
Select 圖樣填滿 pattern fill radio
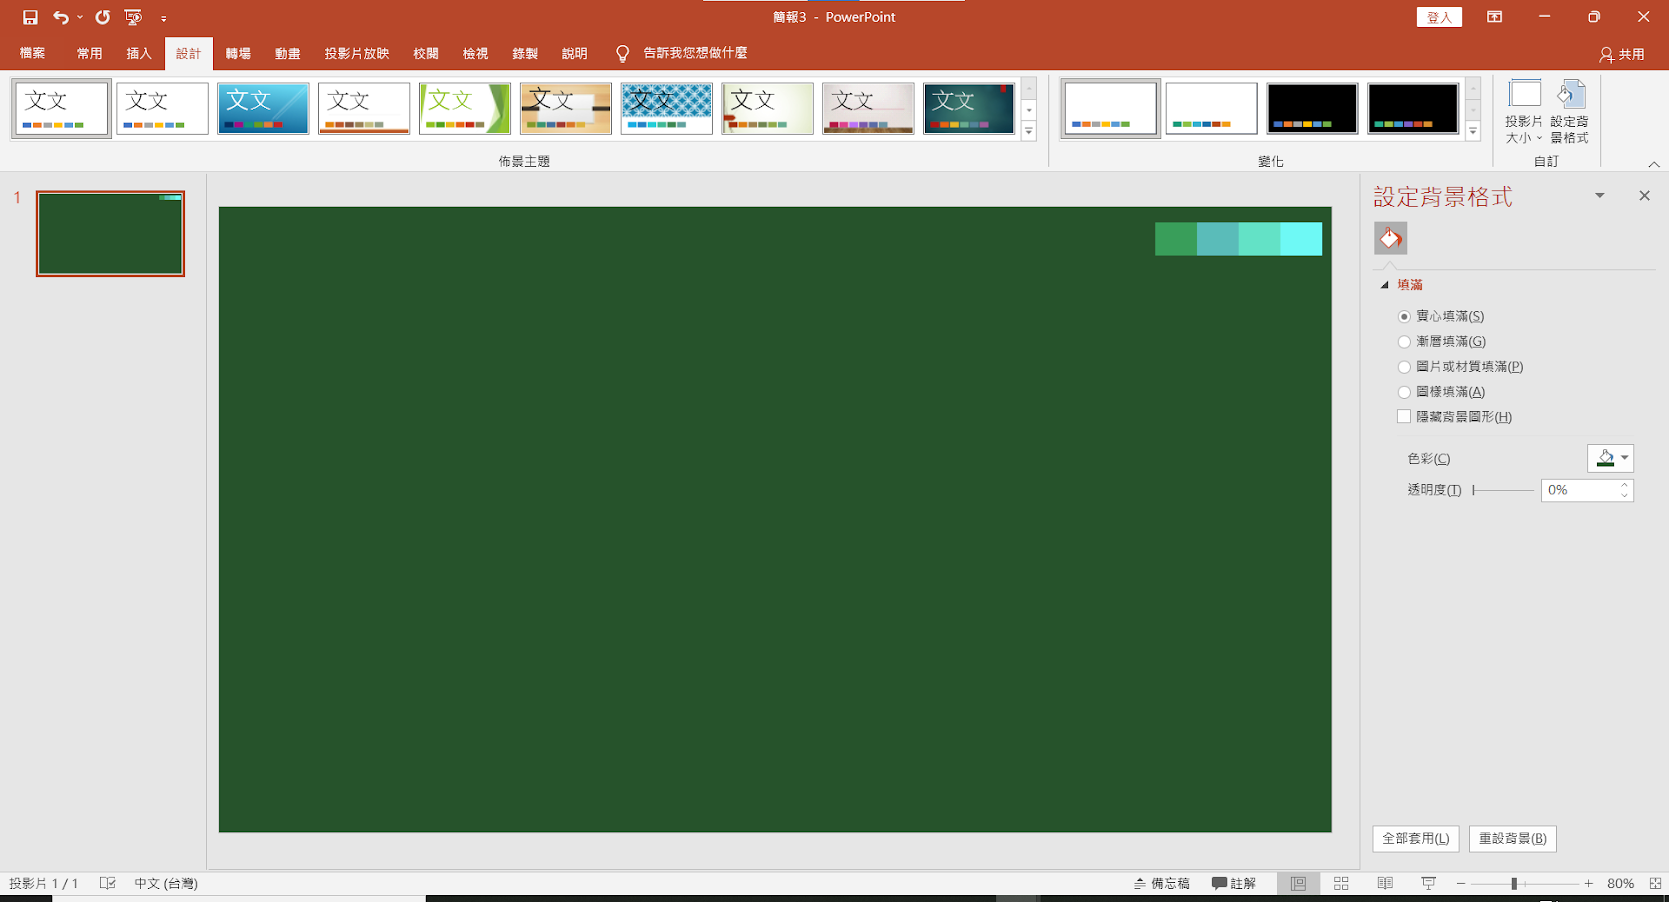[1404, 392]
